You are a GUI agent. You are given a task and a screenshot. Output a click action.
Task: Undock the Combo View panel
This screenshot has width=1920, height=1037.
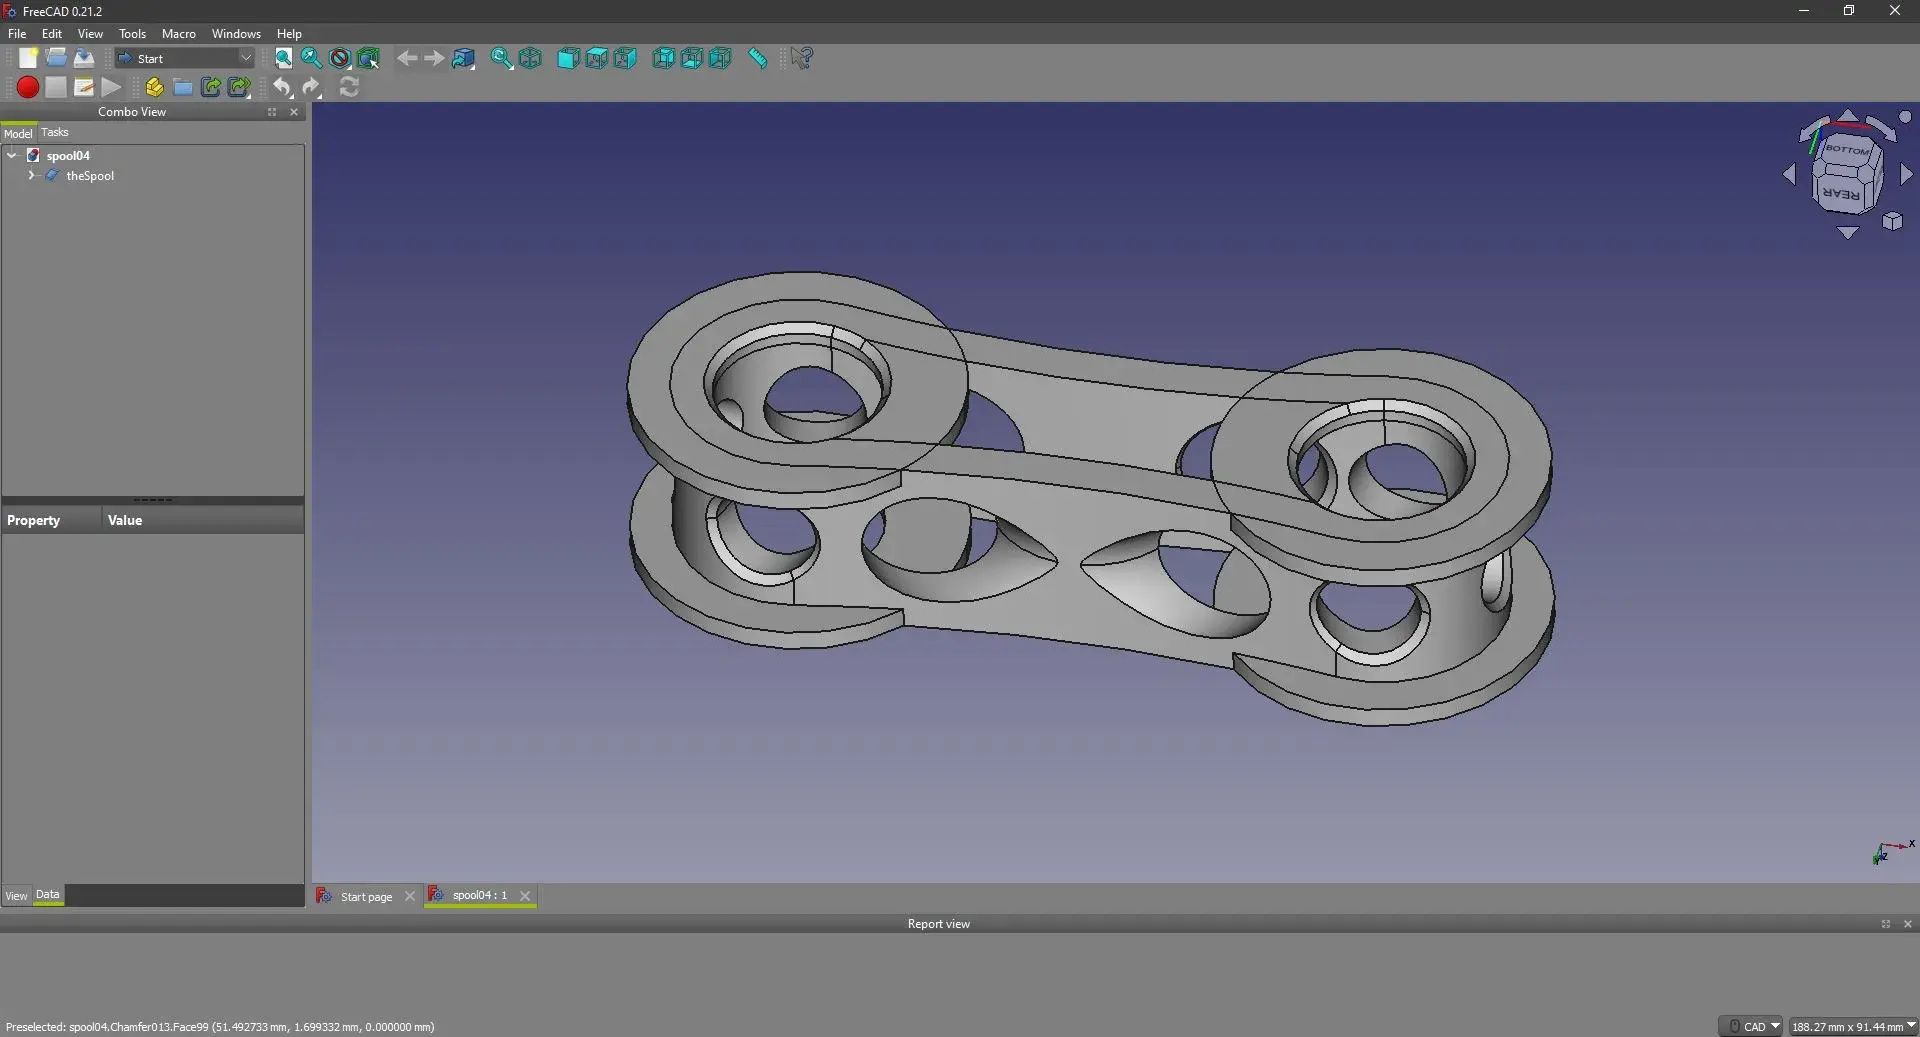tap(272, 112)
